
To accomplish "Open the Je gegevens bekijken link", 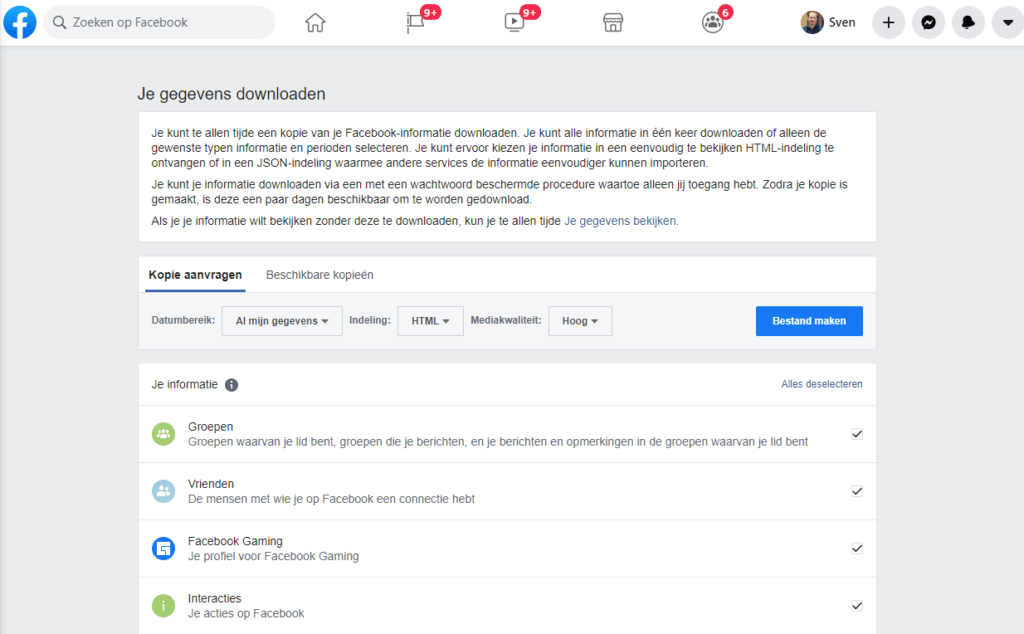I will 620,221.
